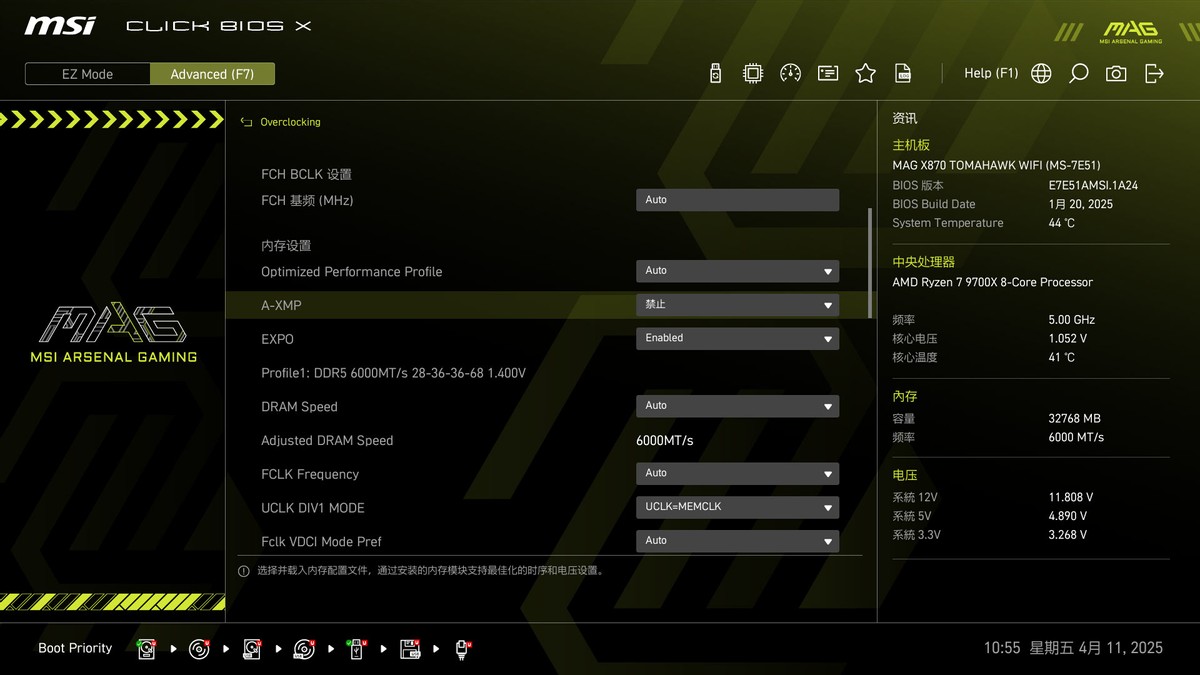Screen dimensions: 1200x675
Task: Select the Optimized Performance Profile label
Action: point(351,272)
